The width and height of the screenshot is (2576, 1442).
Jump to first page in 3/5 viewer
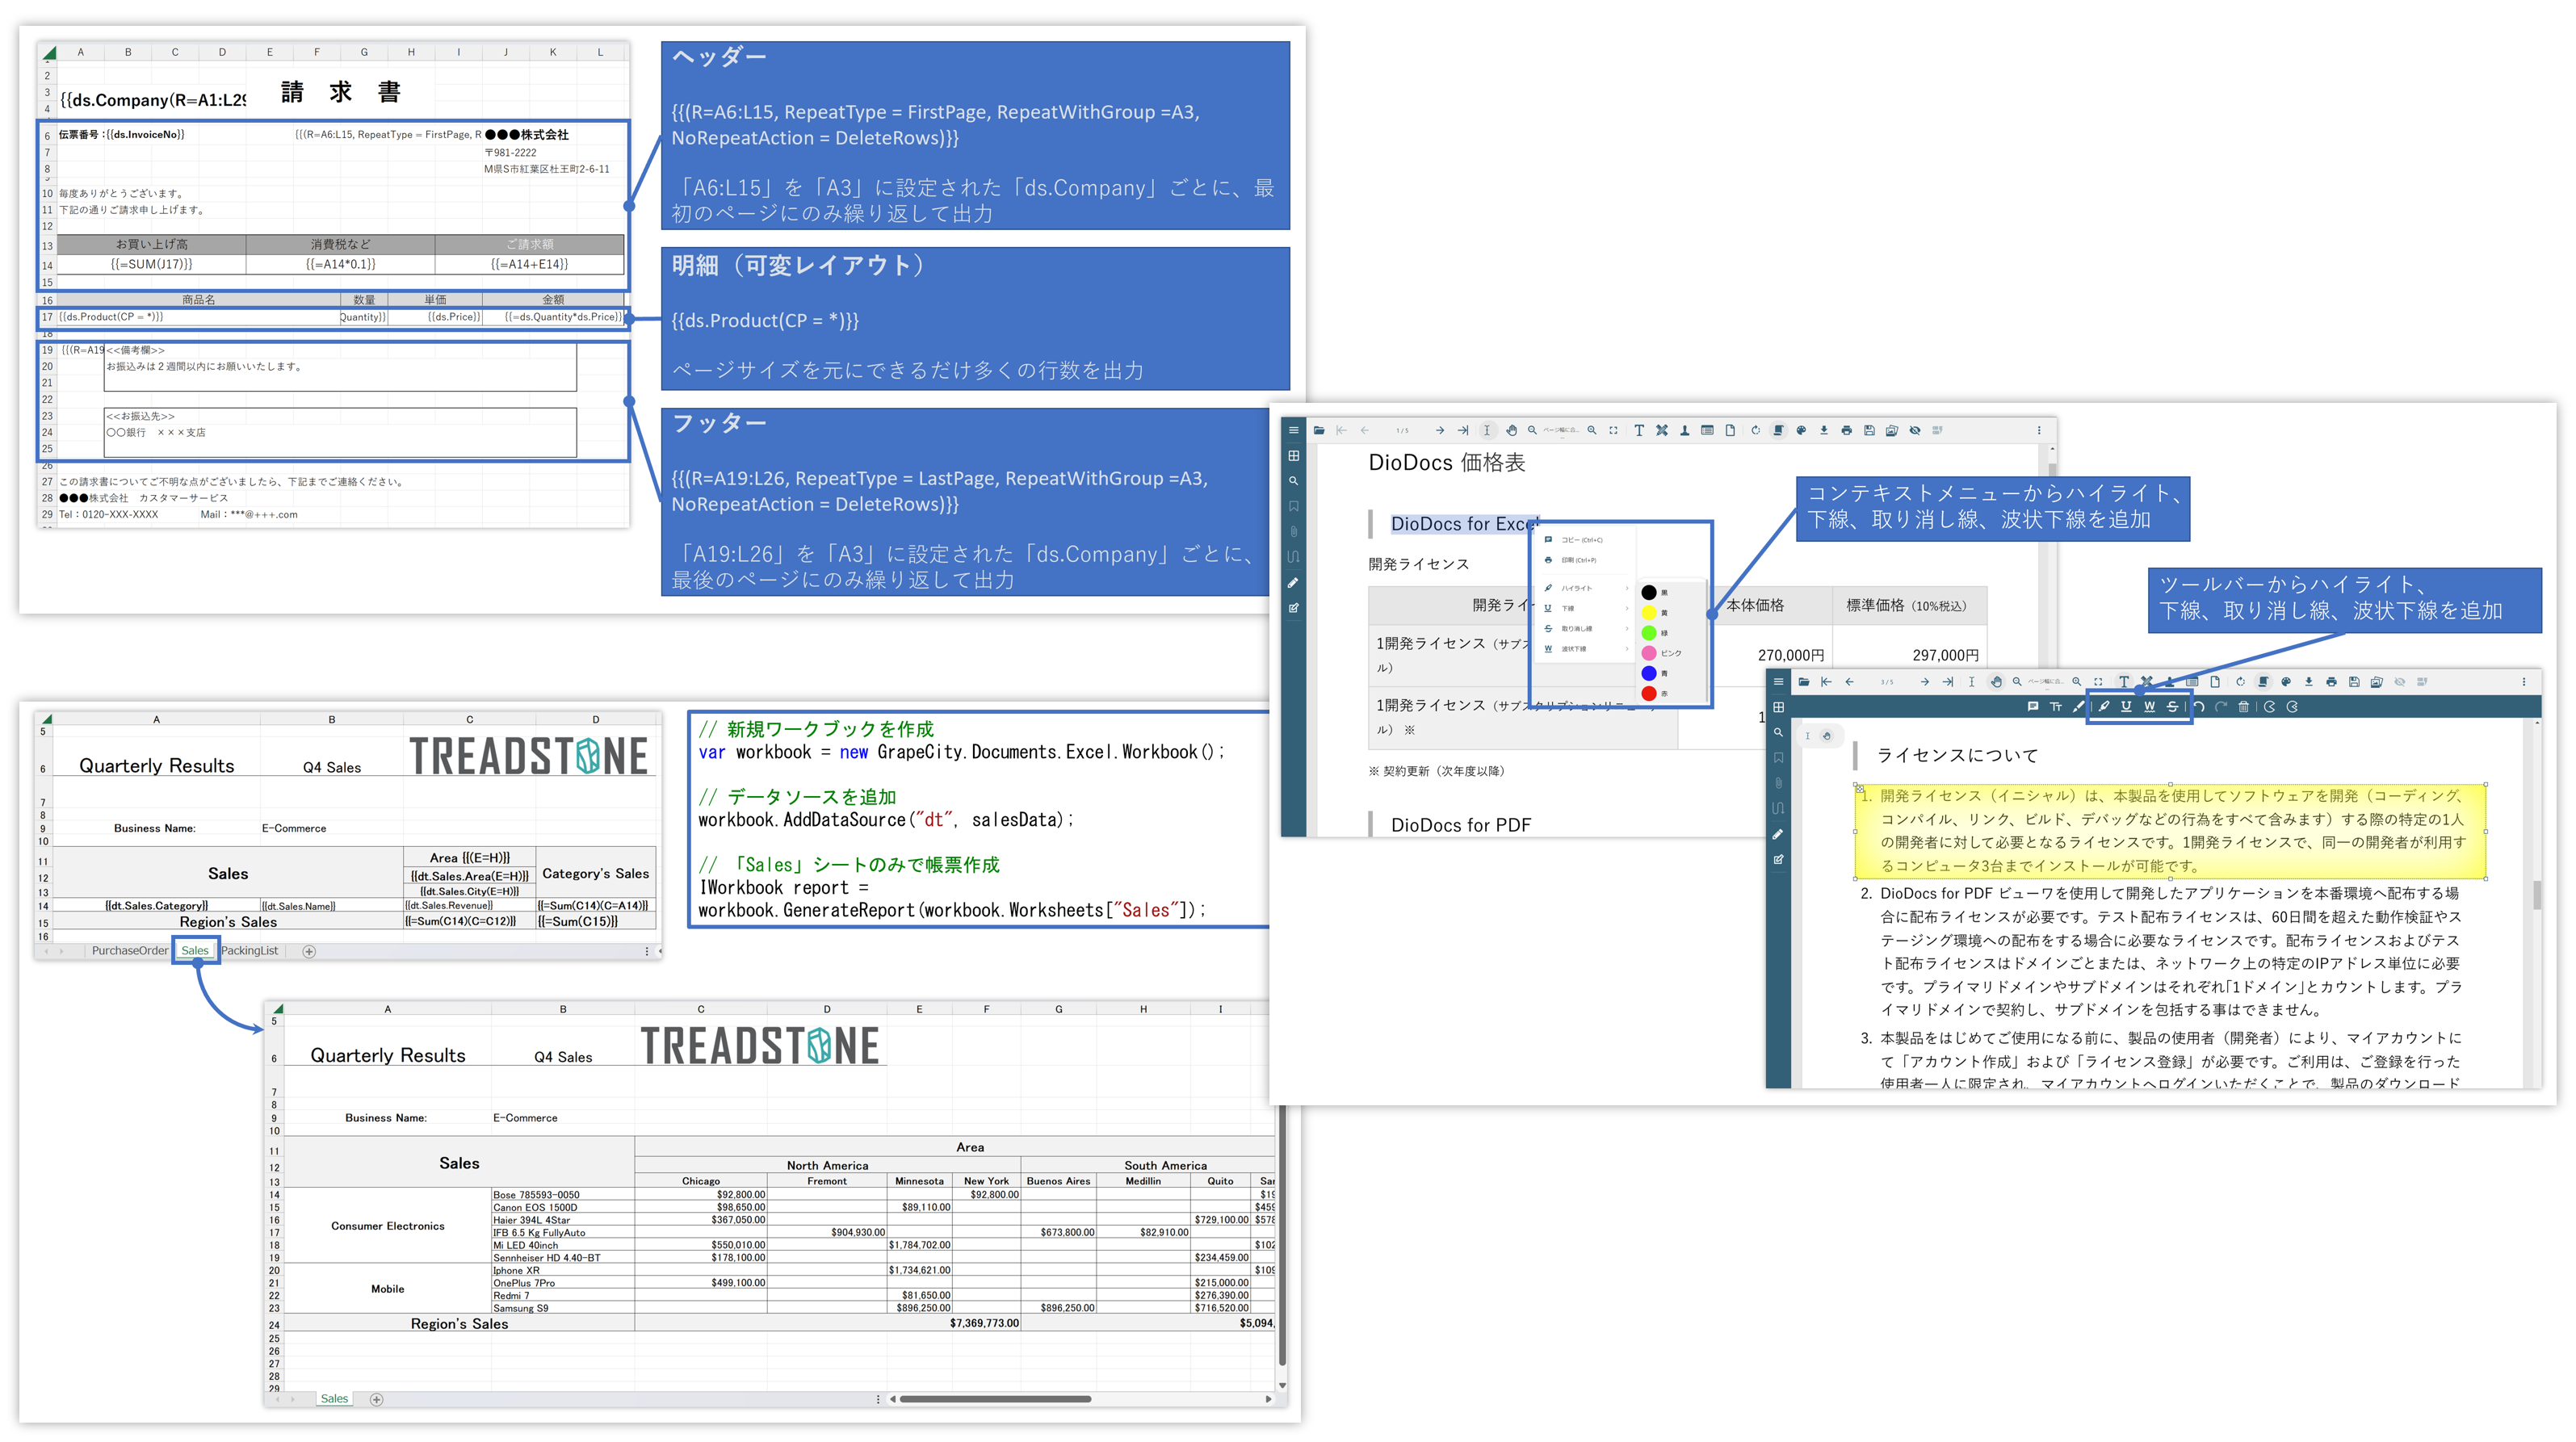[1826, 683]
